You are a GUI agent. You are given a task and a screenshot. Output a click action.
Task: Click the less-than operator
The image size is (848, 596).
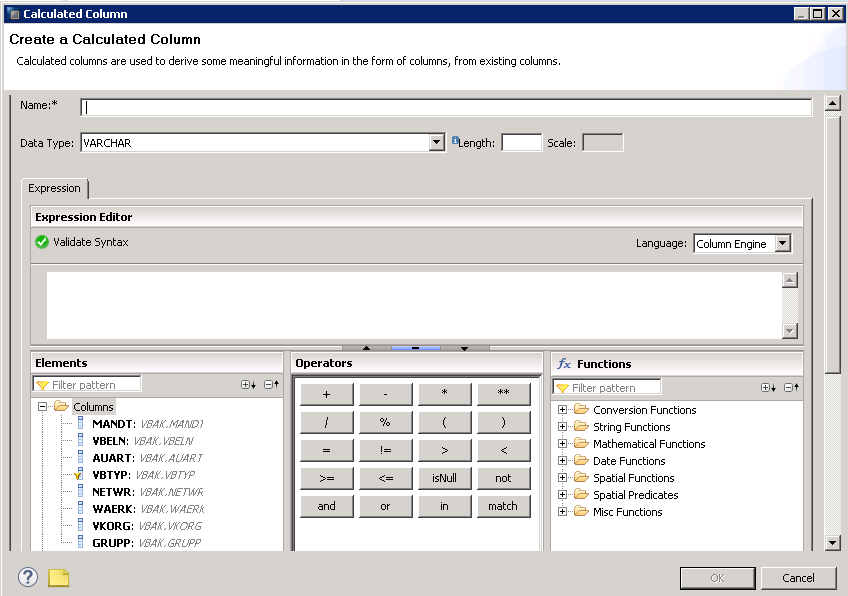[504, 451]
